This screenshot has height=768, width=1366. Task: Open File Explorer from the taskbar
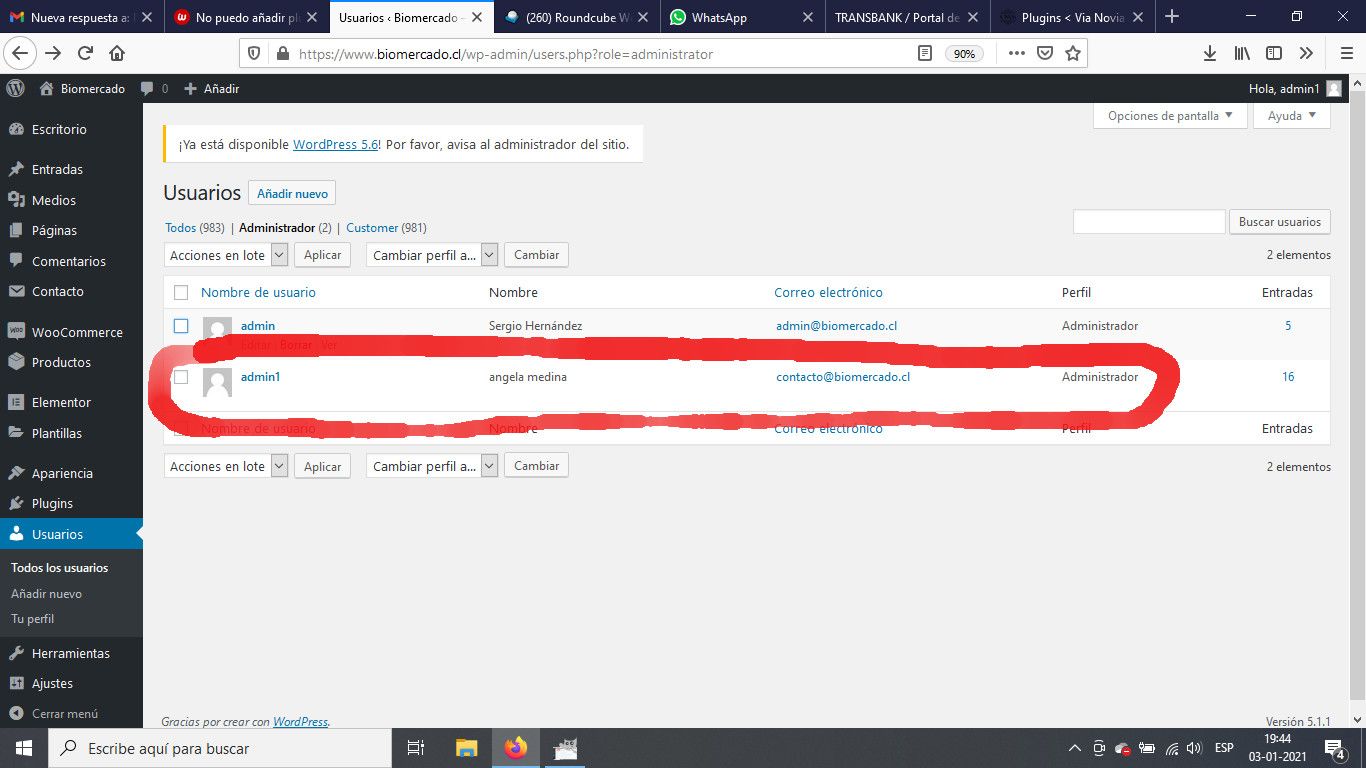point(467,748)
